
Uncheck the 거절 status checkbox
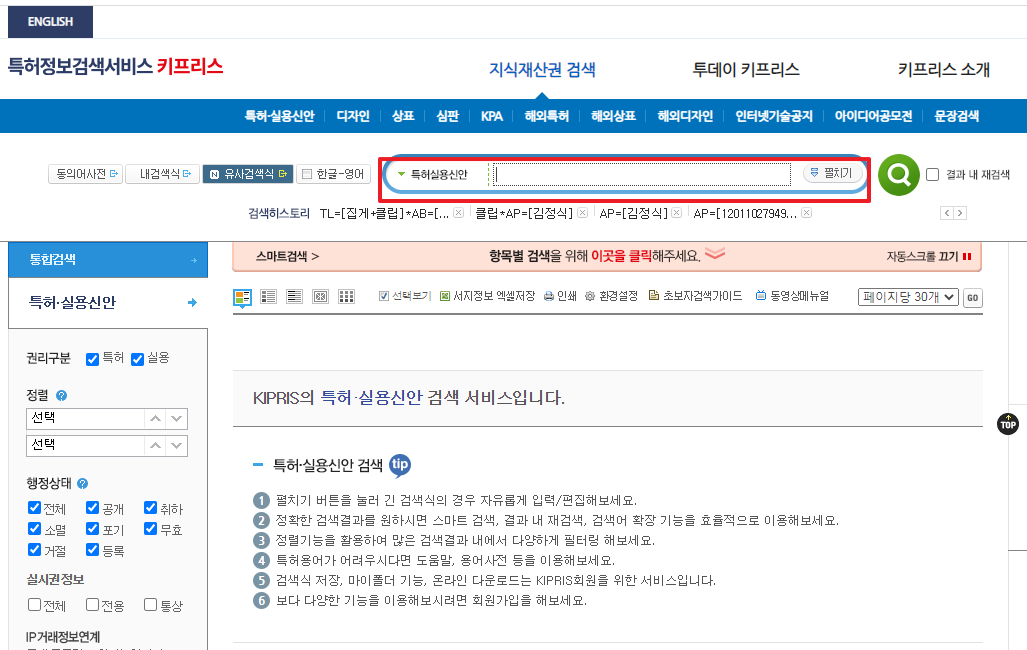(x=35, y=550)
